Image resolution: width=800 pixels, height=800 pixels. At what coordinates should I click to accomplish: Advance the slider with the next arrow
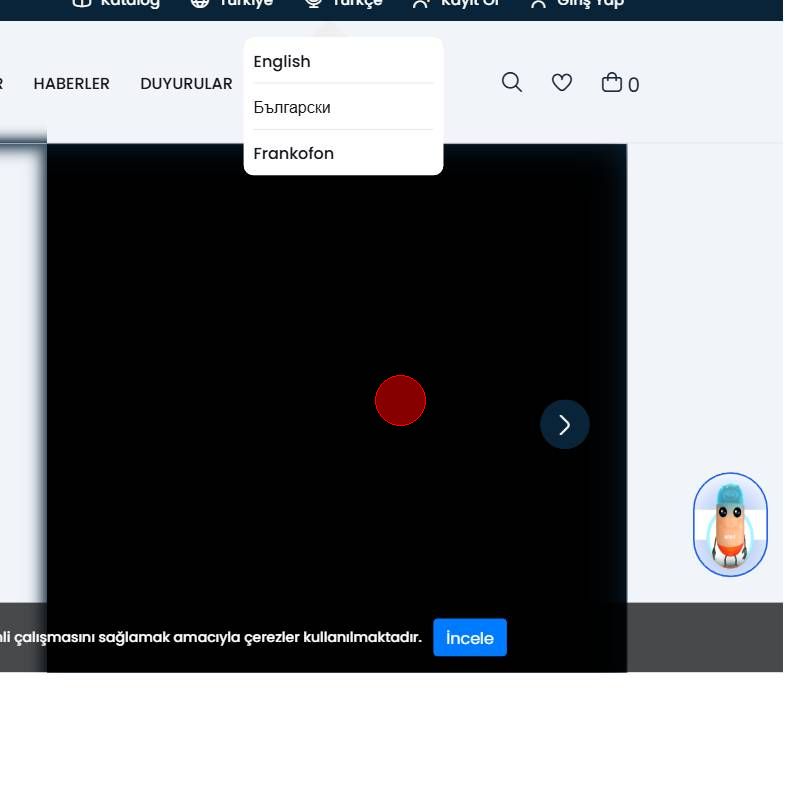point(565,425)
